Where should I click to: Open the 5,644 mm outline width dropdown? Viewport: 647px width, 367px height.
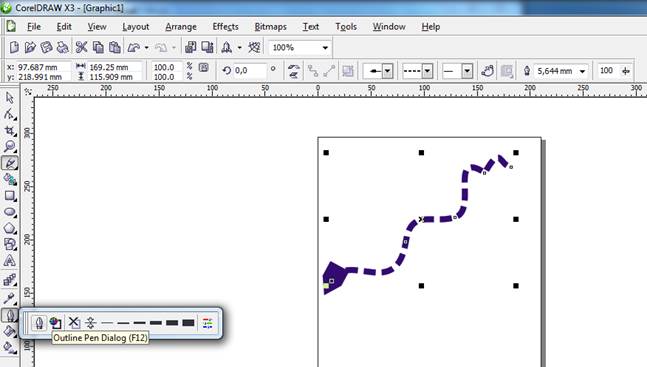582,71
